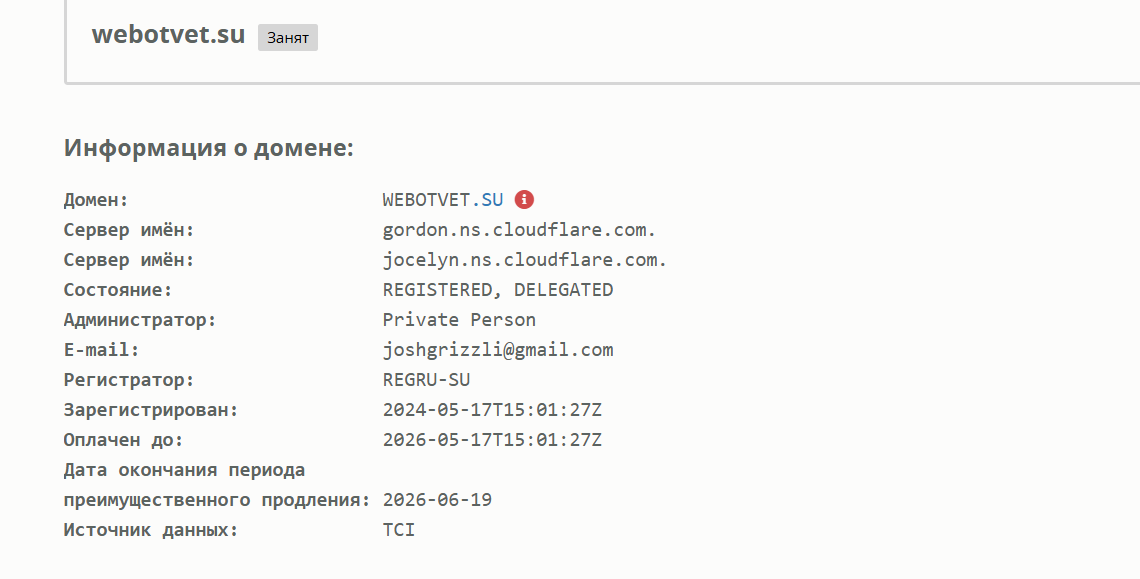Image resolution: width=1140 pixels, height=579 pixels.
Task: Click the red info icon beside WEBOTVET.SU
Action: point(525,199)
